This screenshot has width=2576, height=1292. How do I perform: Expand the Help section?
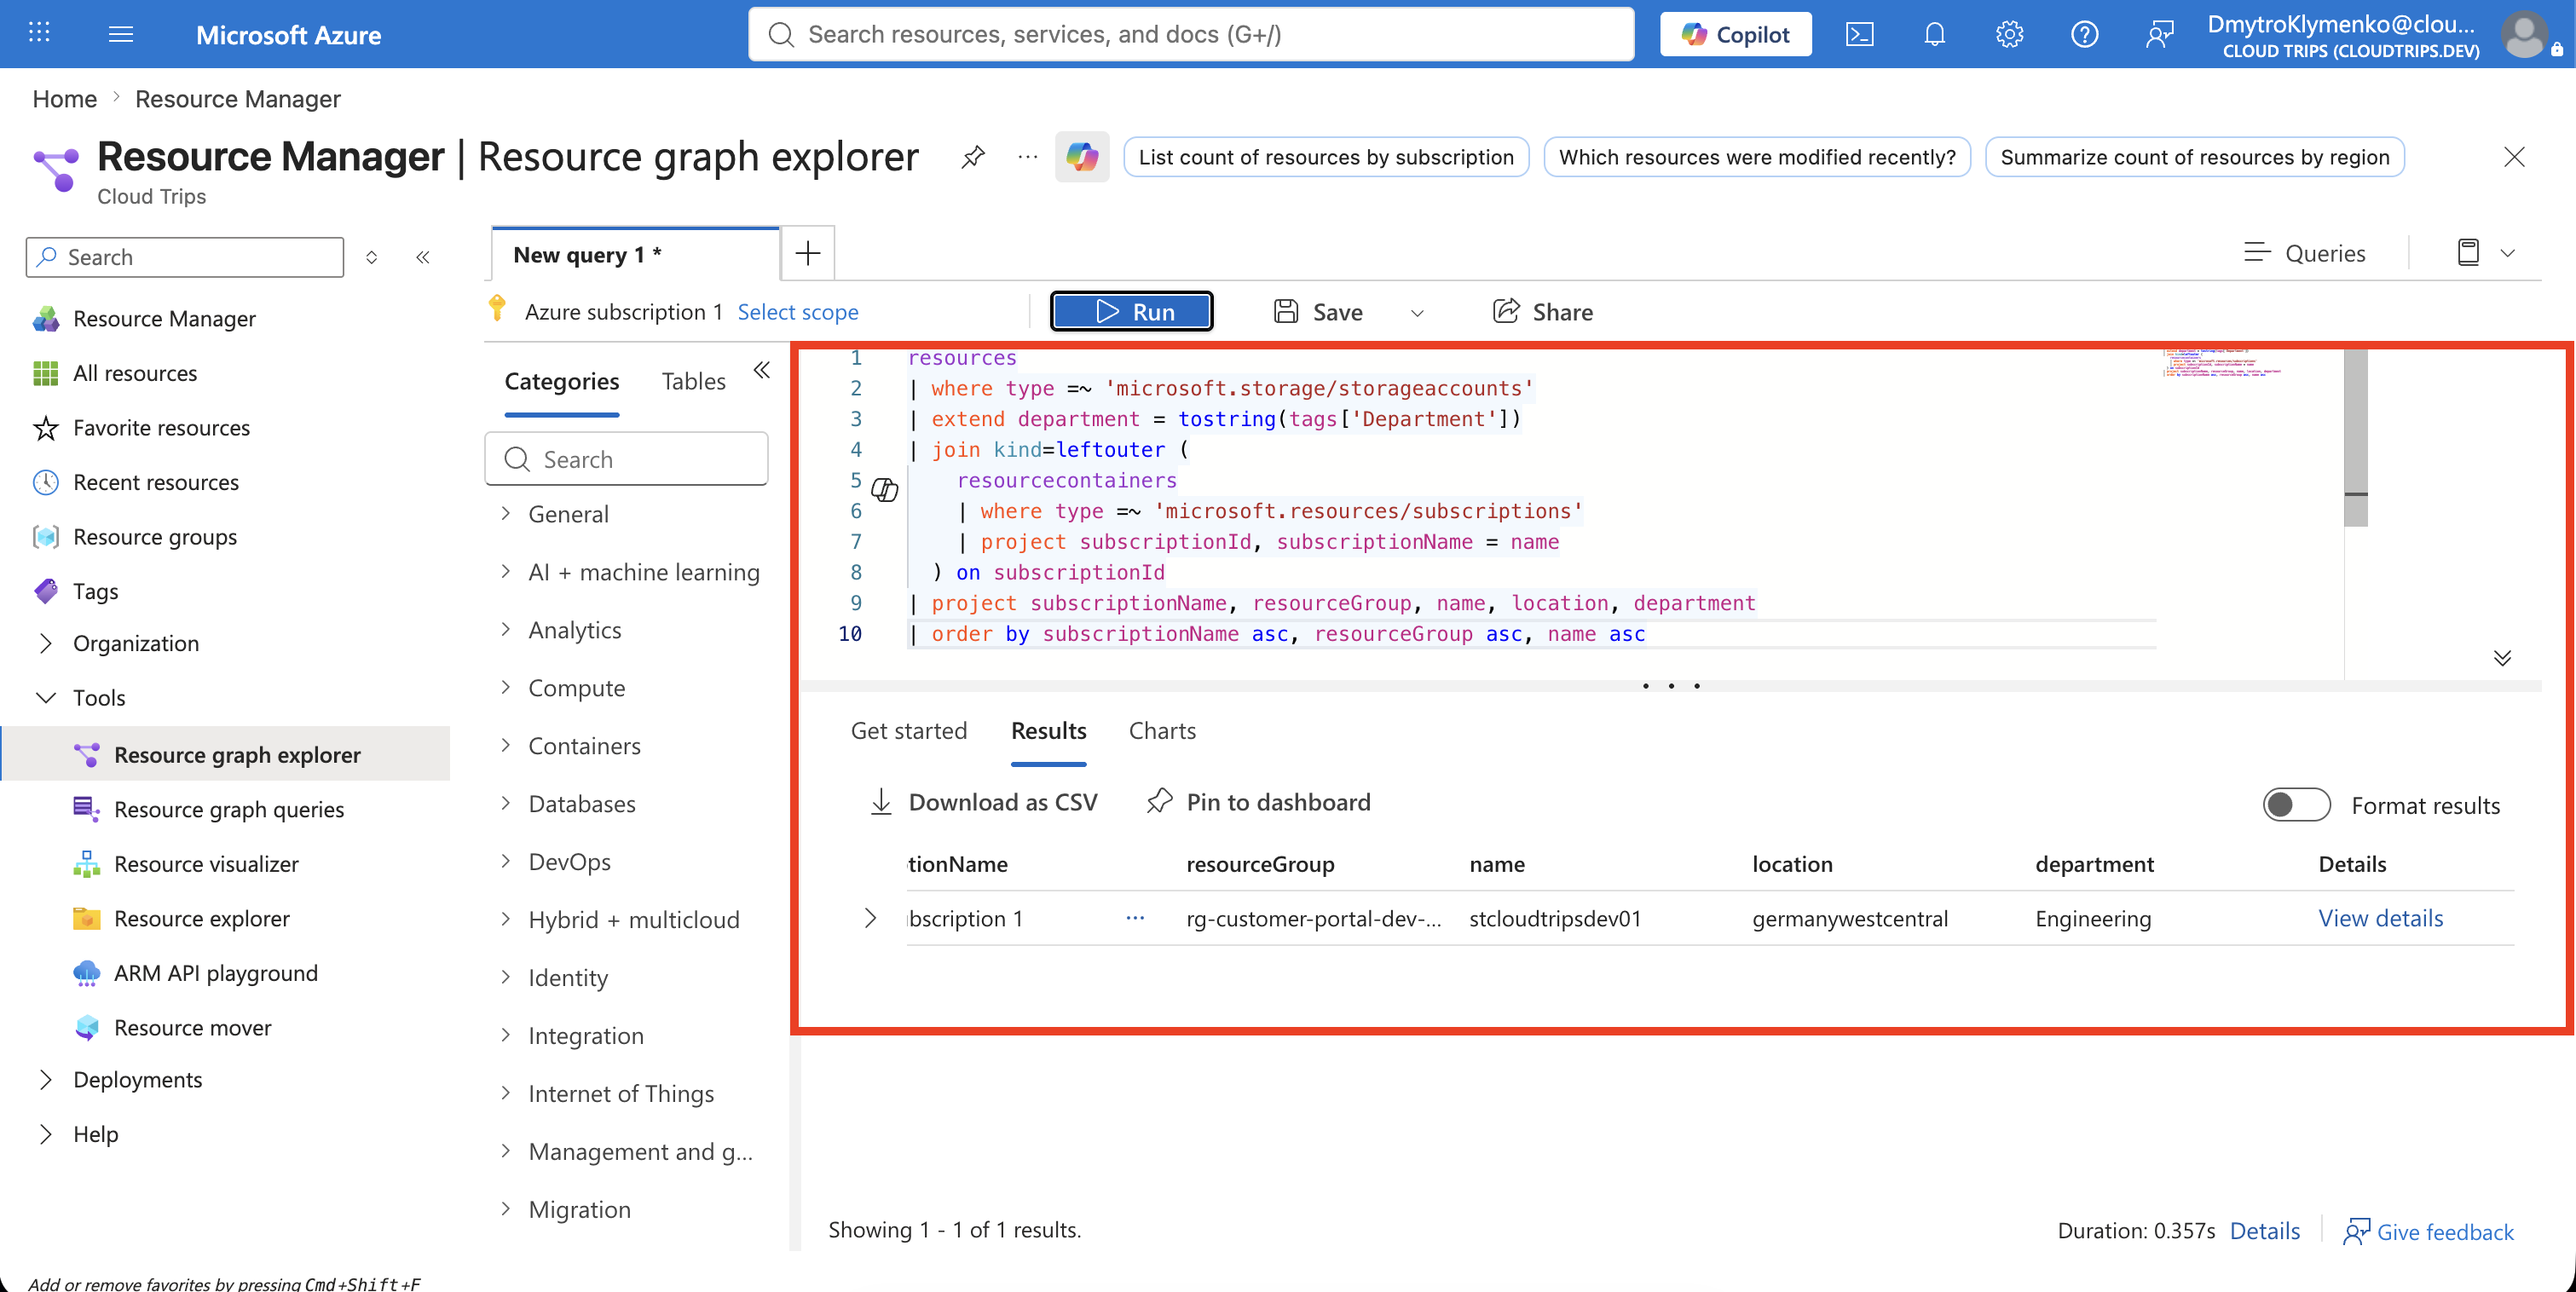pos(46,1134)
